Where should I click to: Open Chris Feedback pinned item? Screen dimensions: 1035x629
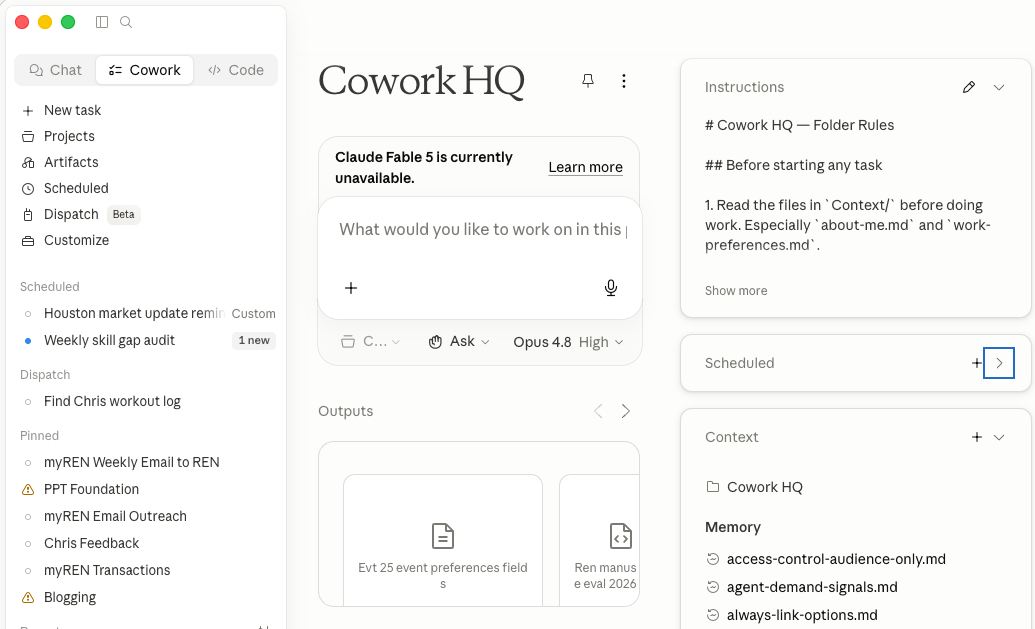point(92,544)
